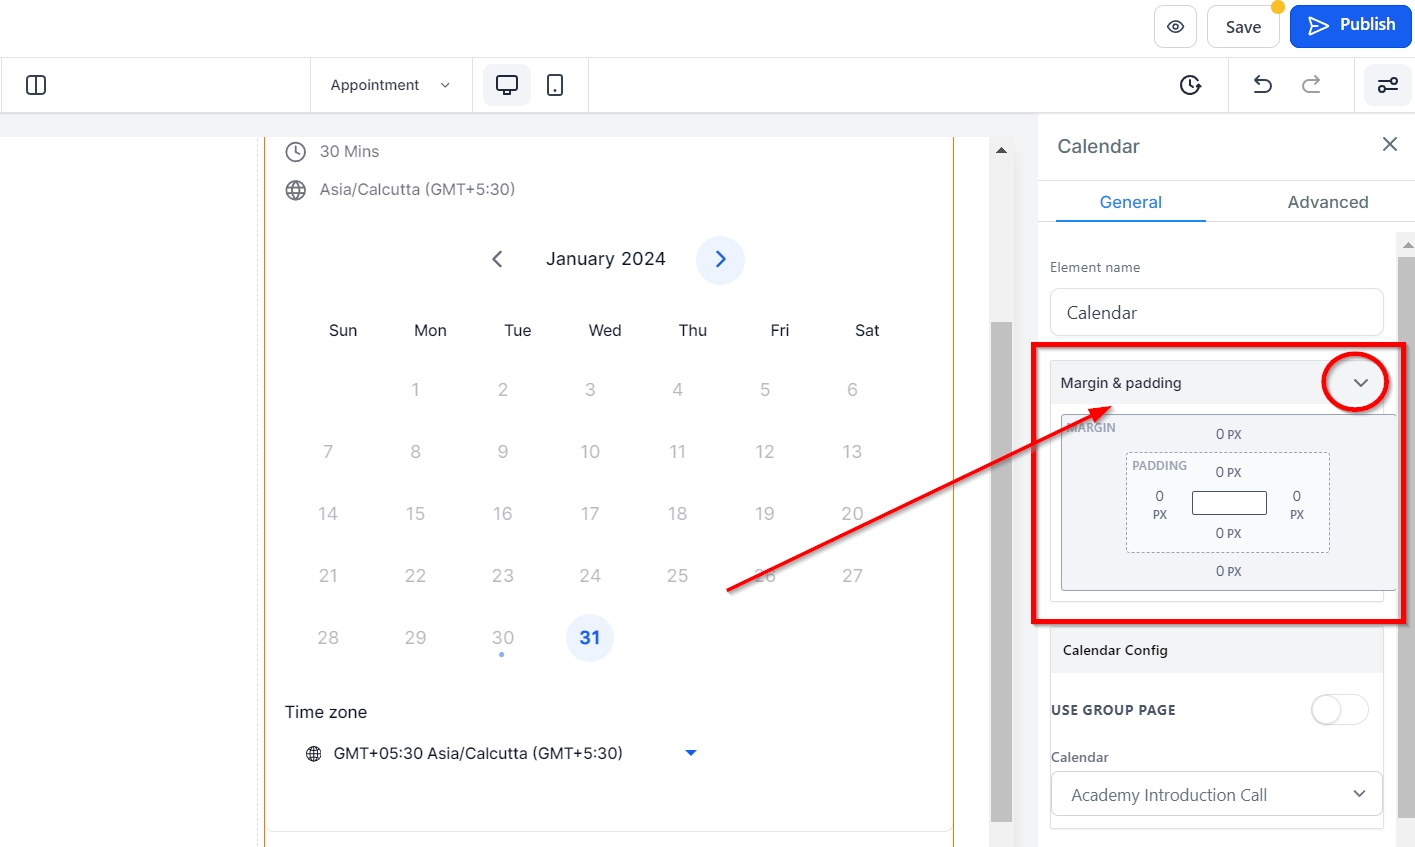Open the Academy Introduction Call dropdown
The image size is (1415, 847).
point(1216,795)
